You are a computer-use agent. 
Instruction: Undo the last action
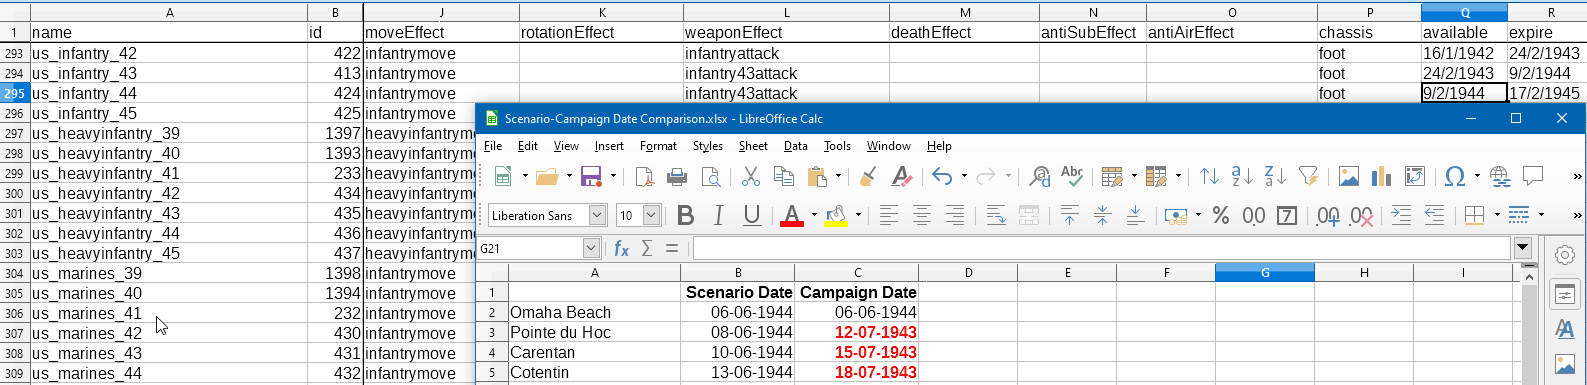coord(942,177)
